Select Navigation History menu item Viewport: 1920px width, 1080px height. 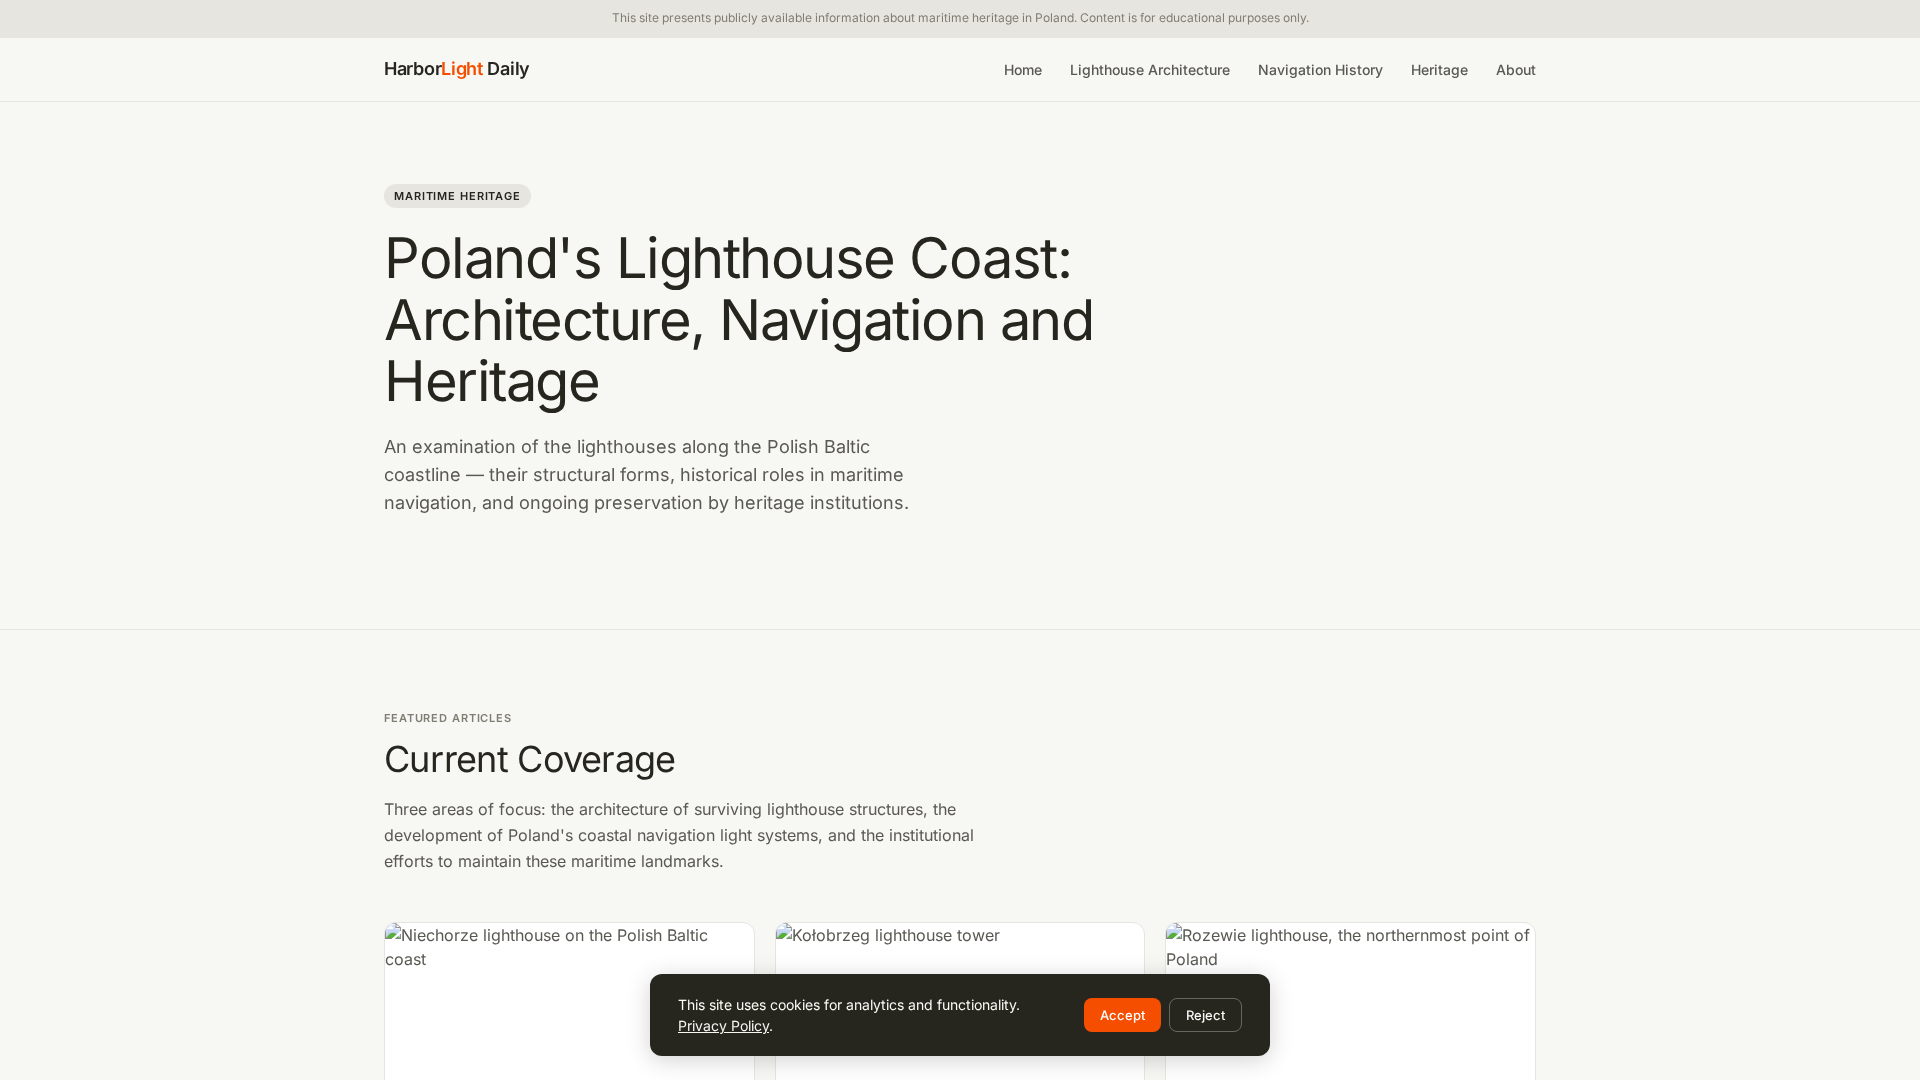pos(1320,70)
